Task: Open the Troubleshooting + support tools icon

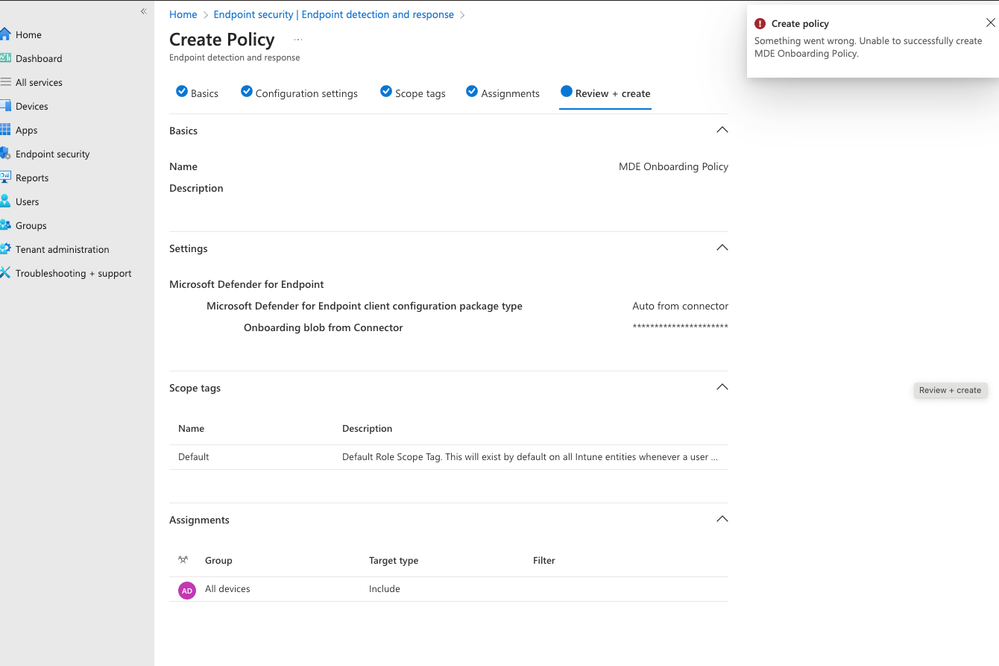Action: pos(5,273)
